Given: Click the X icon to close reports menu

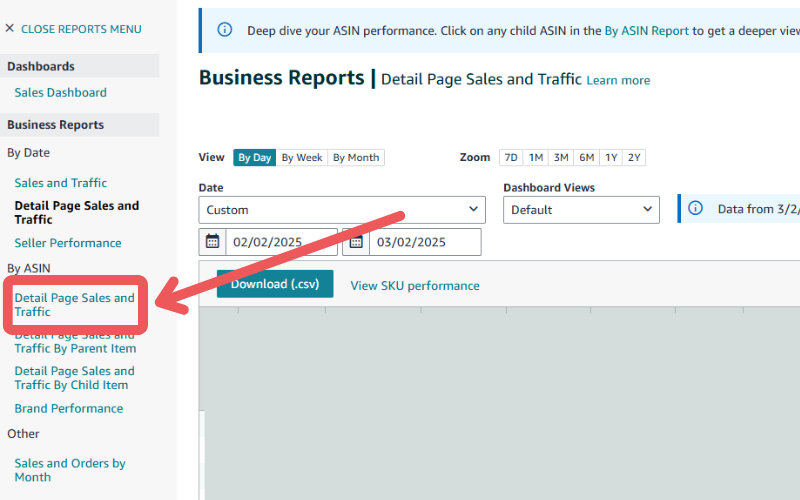Looking at the screenshot, I should click(x=10, y=29).
